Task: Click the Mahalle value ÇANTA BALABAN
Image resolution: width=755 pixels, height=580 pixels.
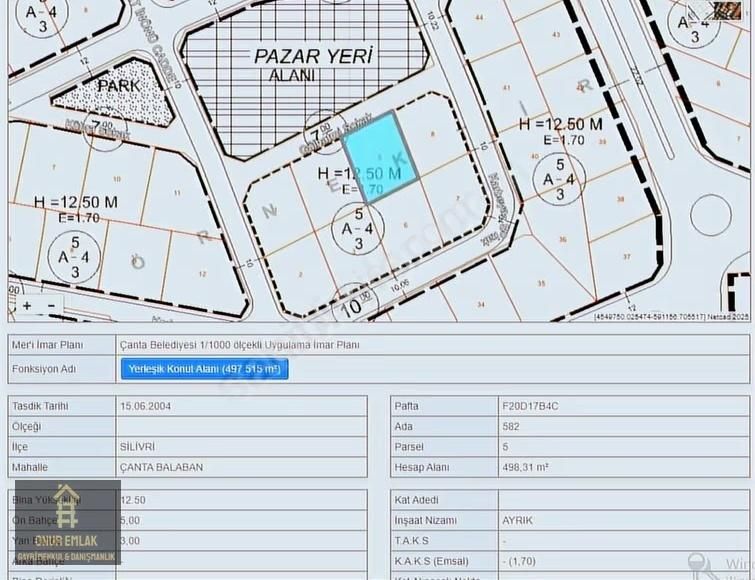Action: click(161, 467)
